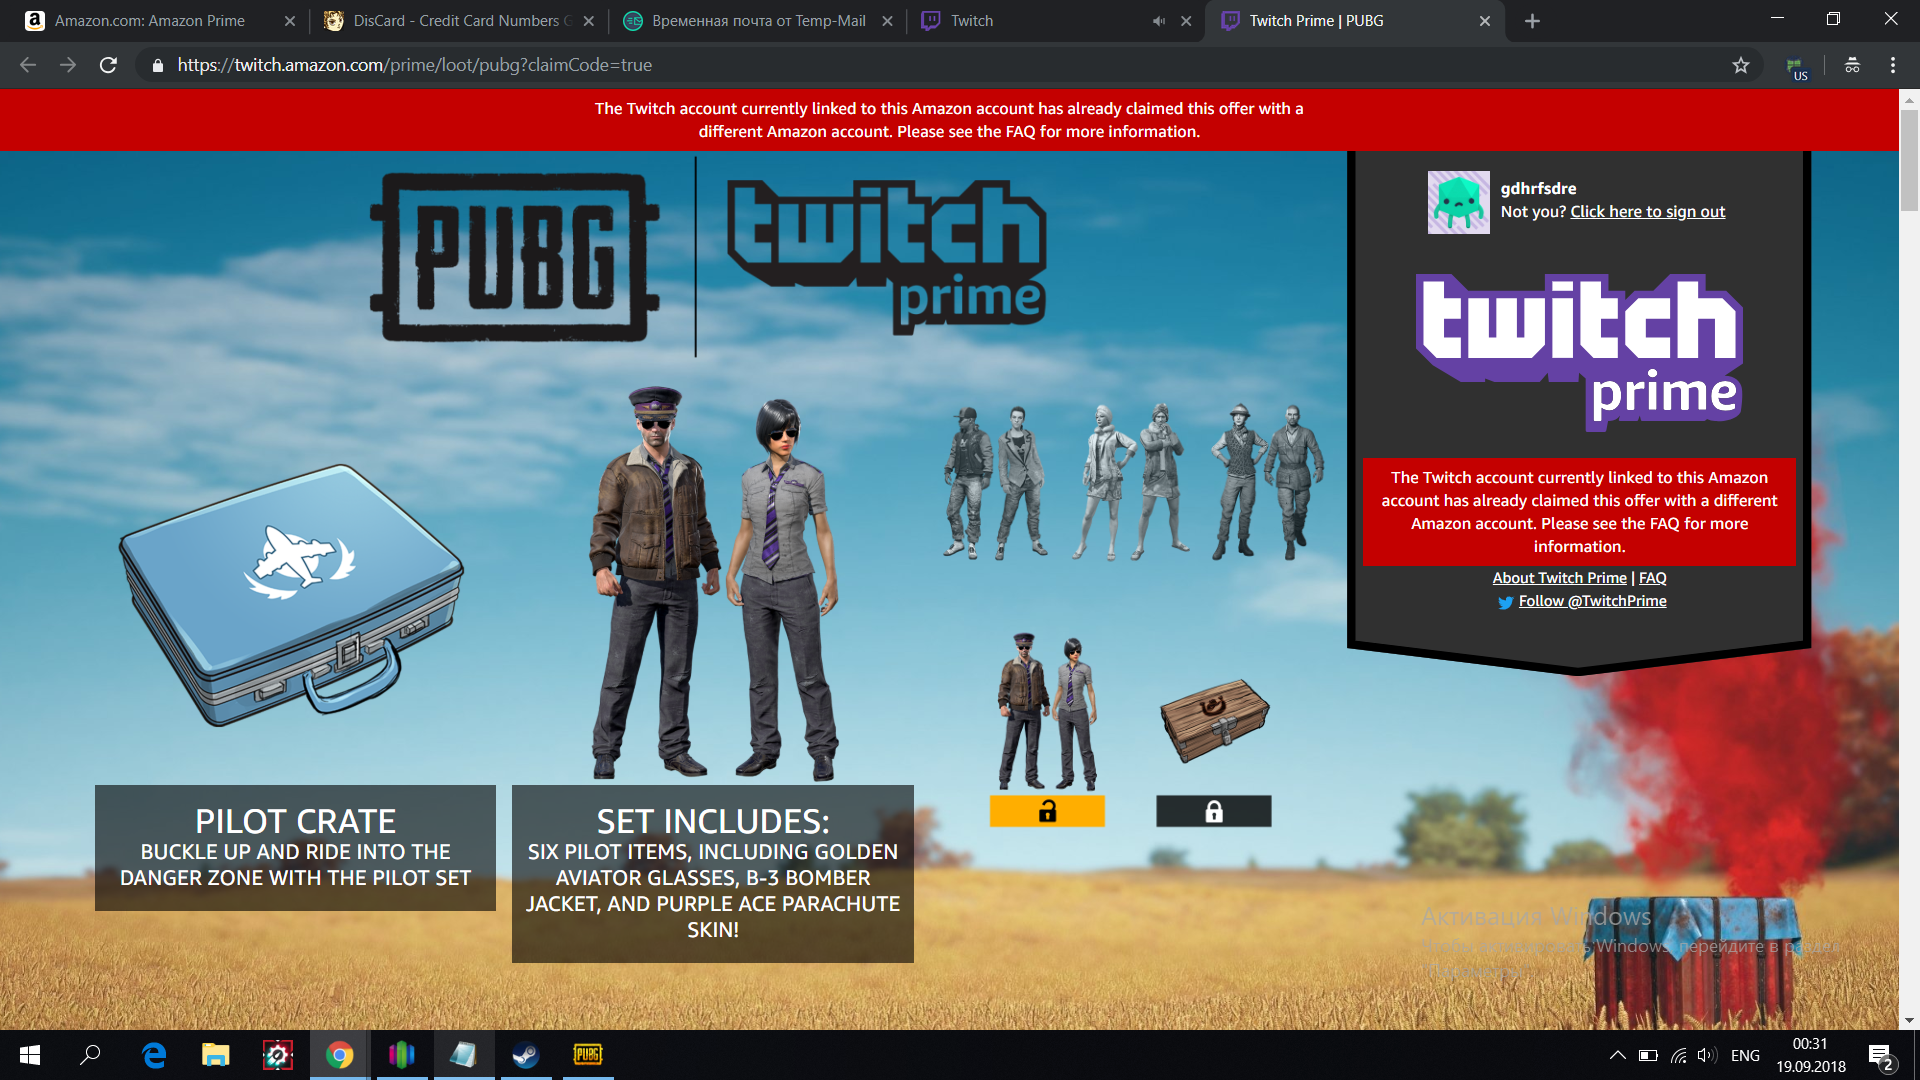The image size is (1920, 1080).
Task: Close the Twitch tab playing audio
Action: click(1186, 21)
